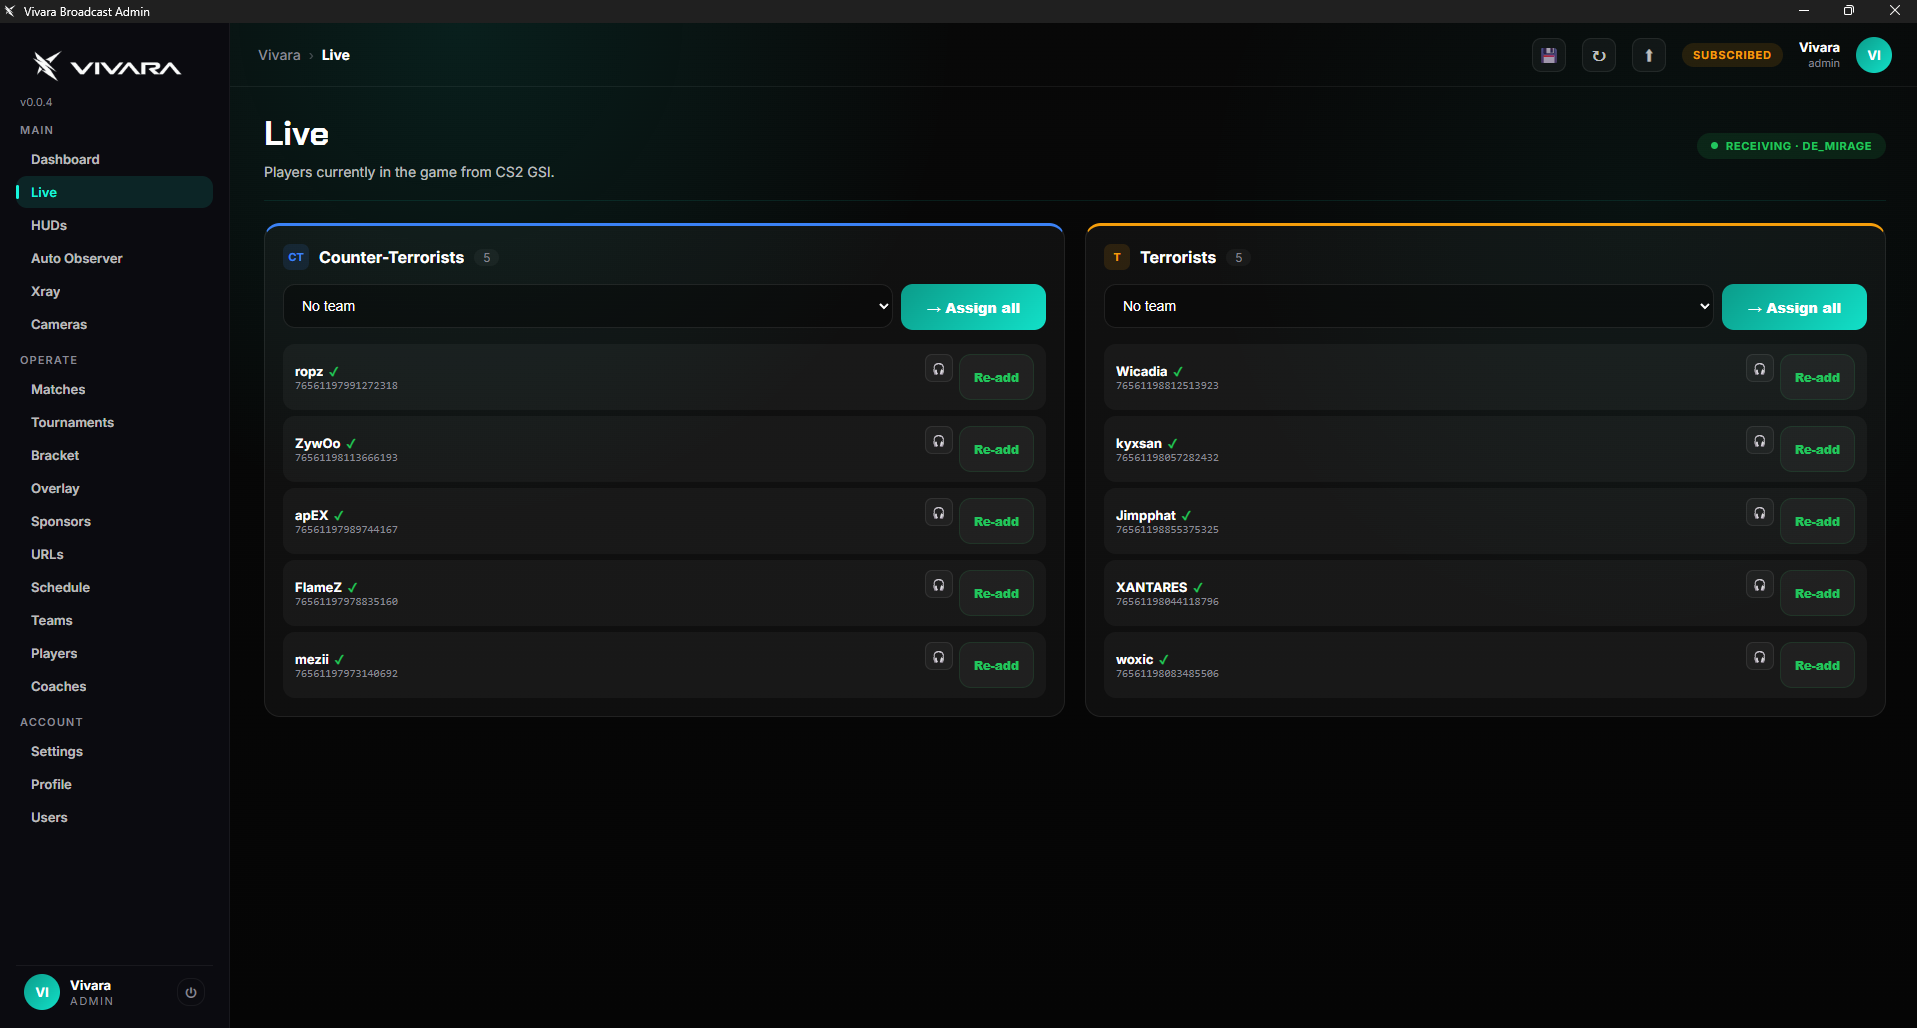The image size is (1917, 1028).
Task: Click the power logout icon in sidebar
Action: 191,992
